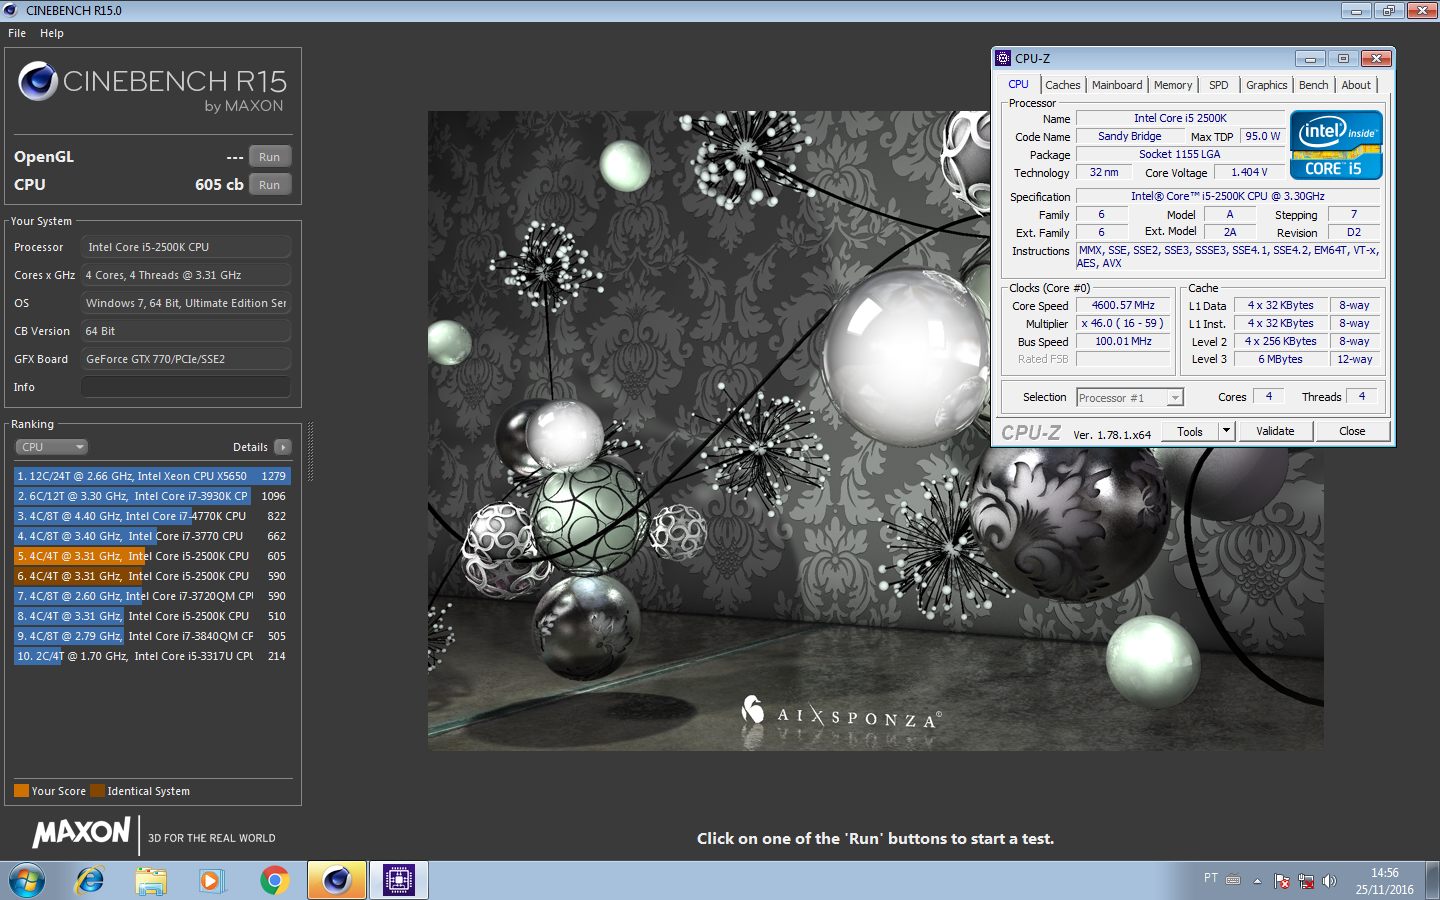This screenshot has width=1440, height=900.
Task: Select ranking row Core i7-3770 CPU
Action: (x=152, y=536)
